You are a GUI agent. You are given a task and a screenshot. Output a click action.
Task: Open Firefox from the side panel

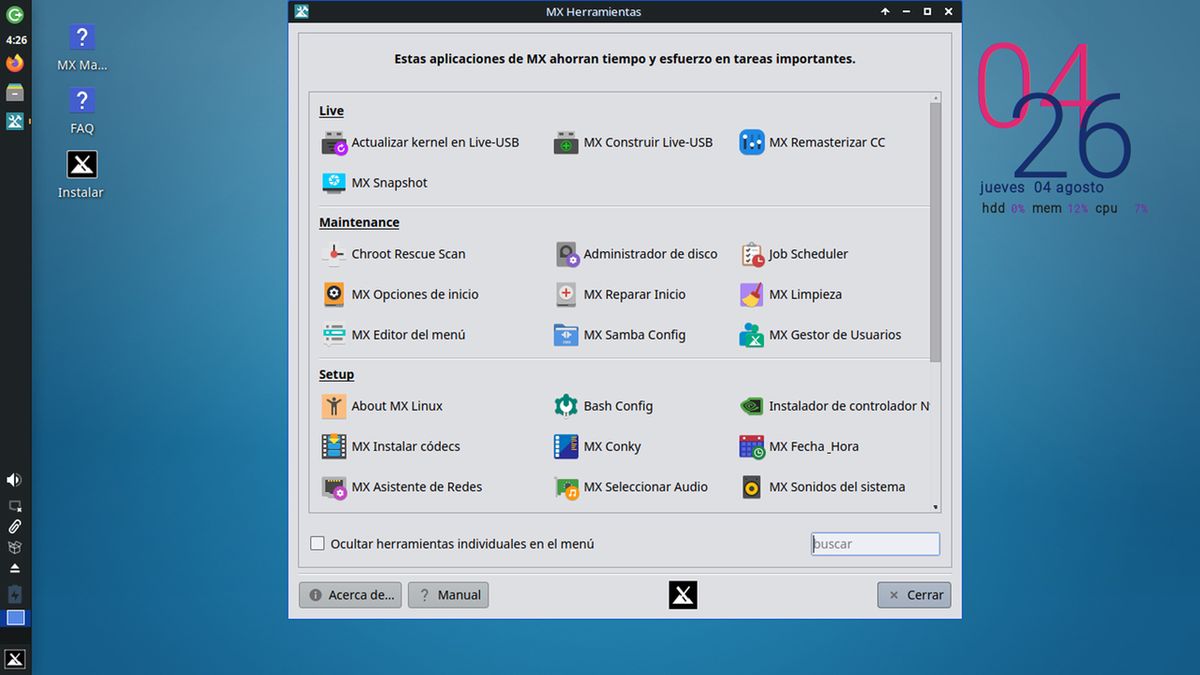(x=15, y=64)
